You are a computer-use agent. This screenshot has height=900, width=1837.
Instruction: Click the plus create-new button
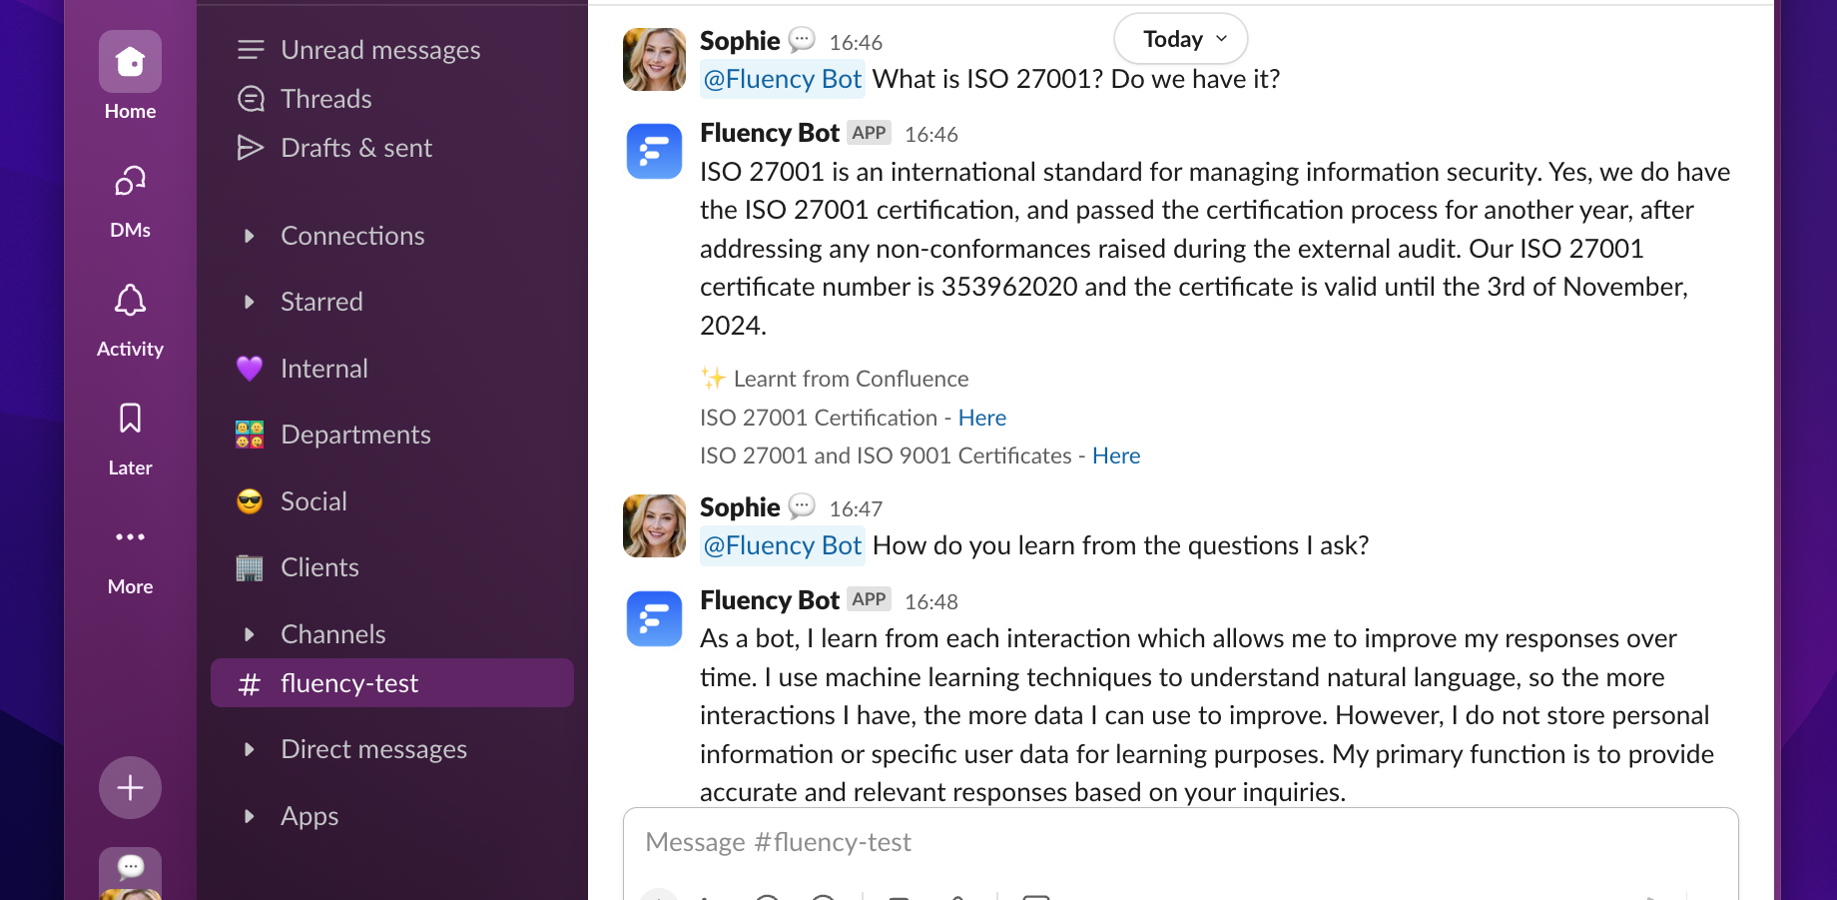point(130,788)
